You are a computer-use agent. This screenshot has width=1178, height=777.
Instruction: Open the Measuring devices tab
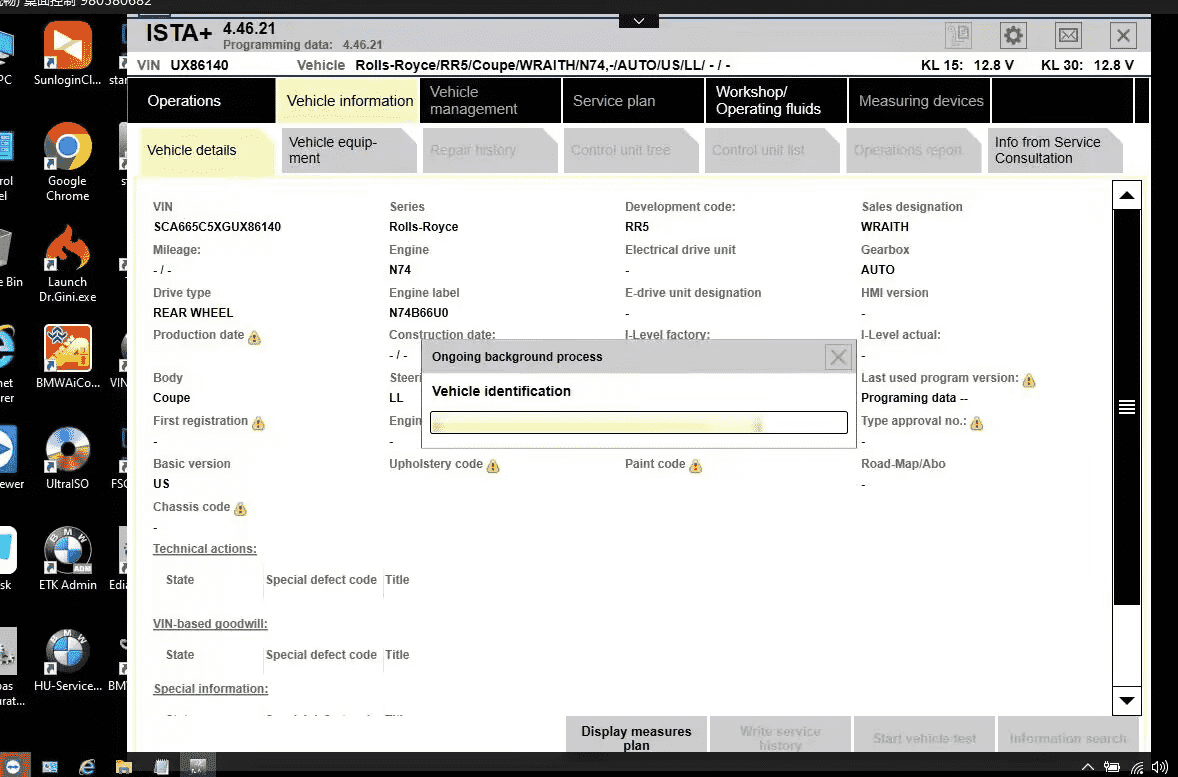click(920, 101)
